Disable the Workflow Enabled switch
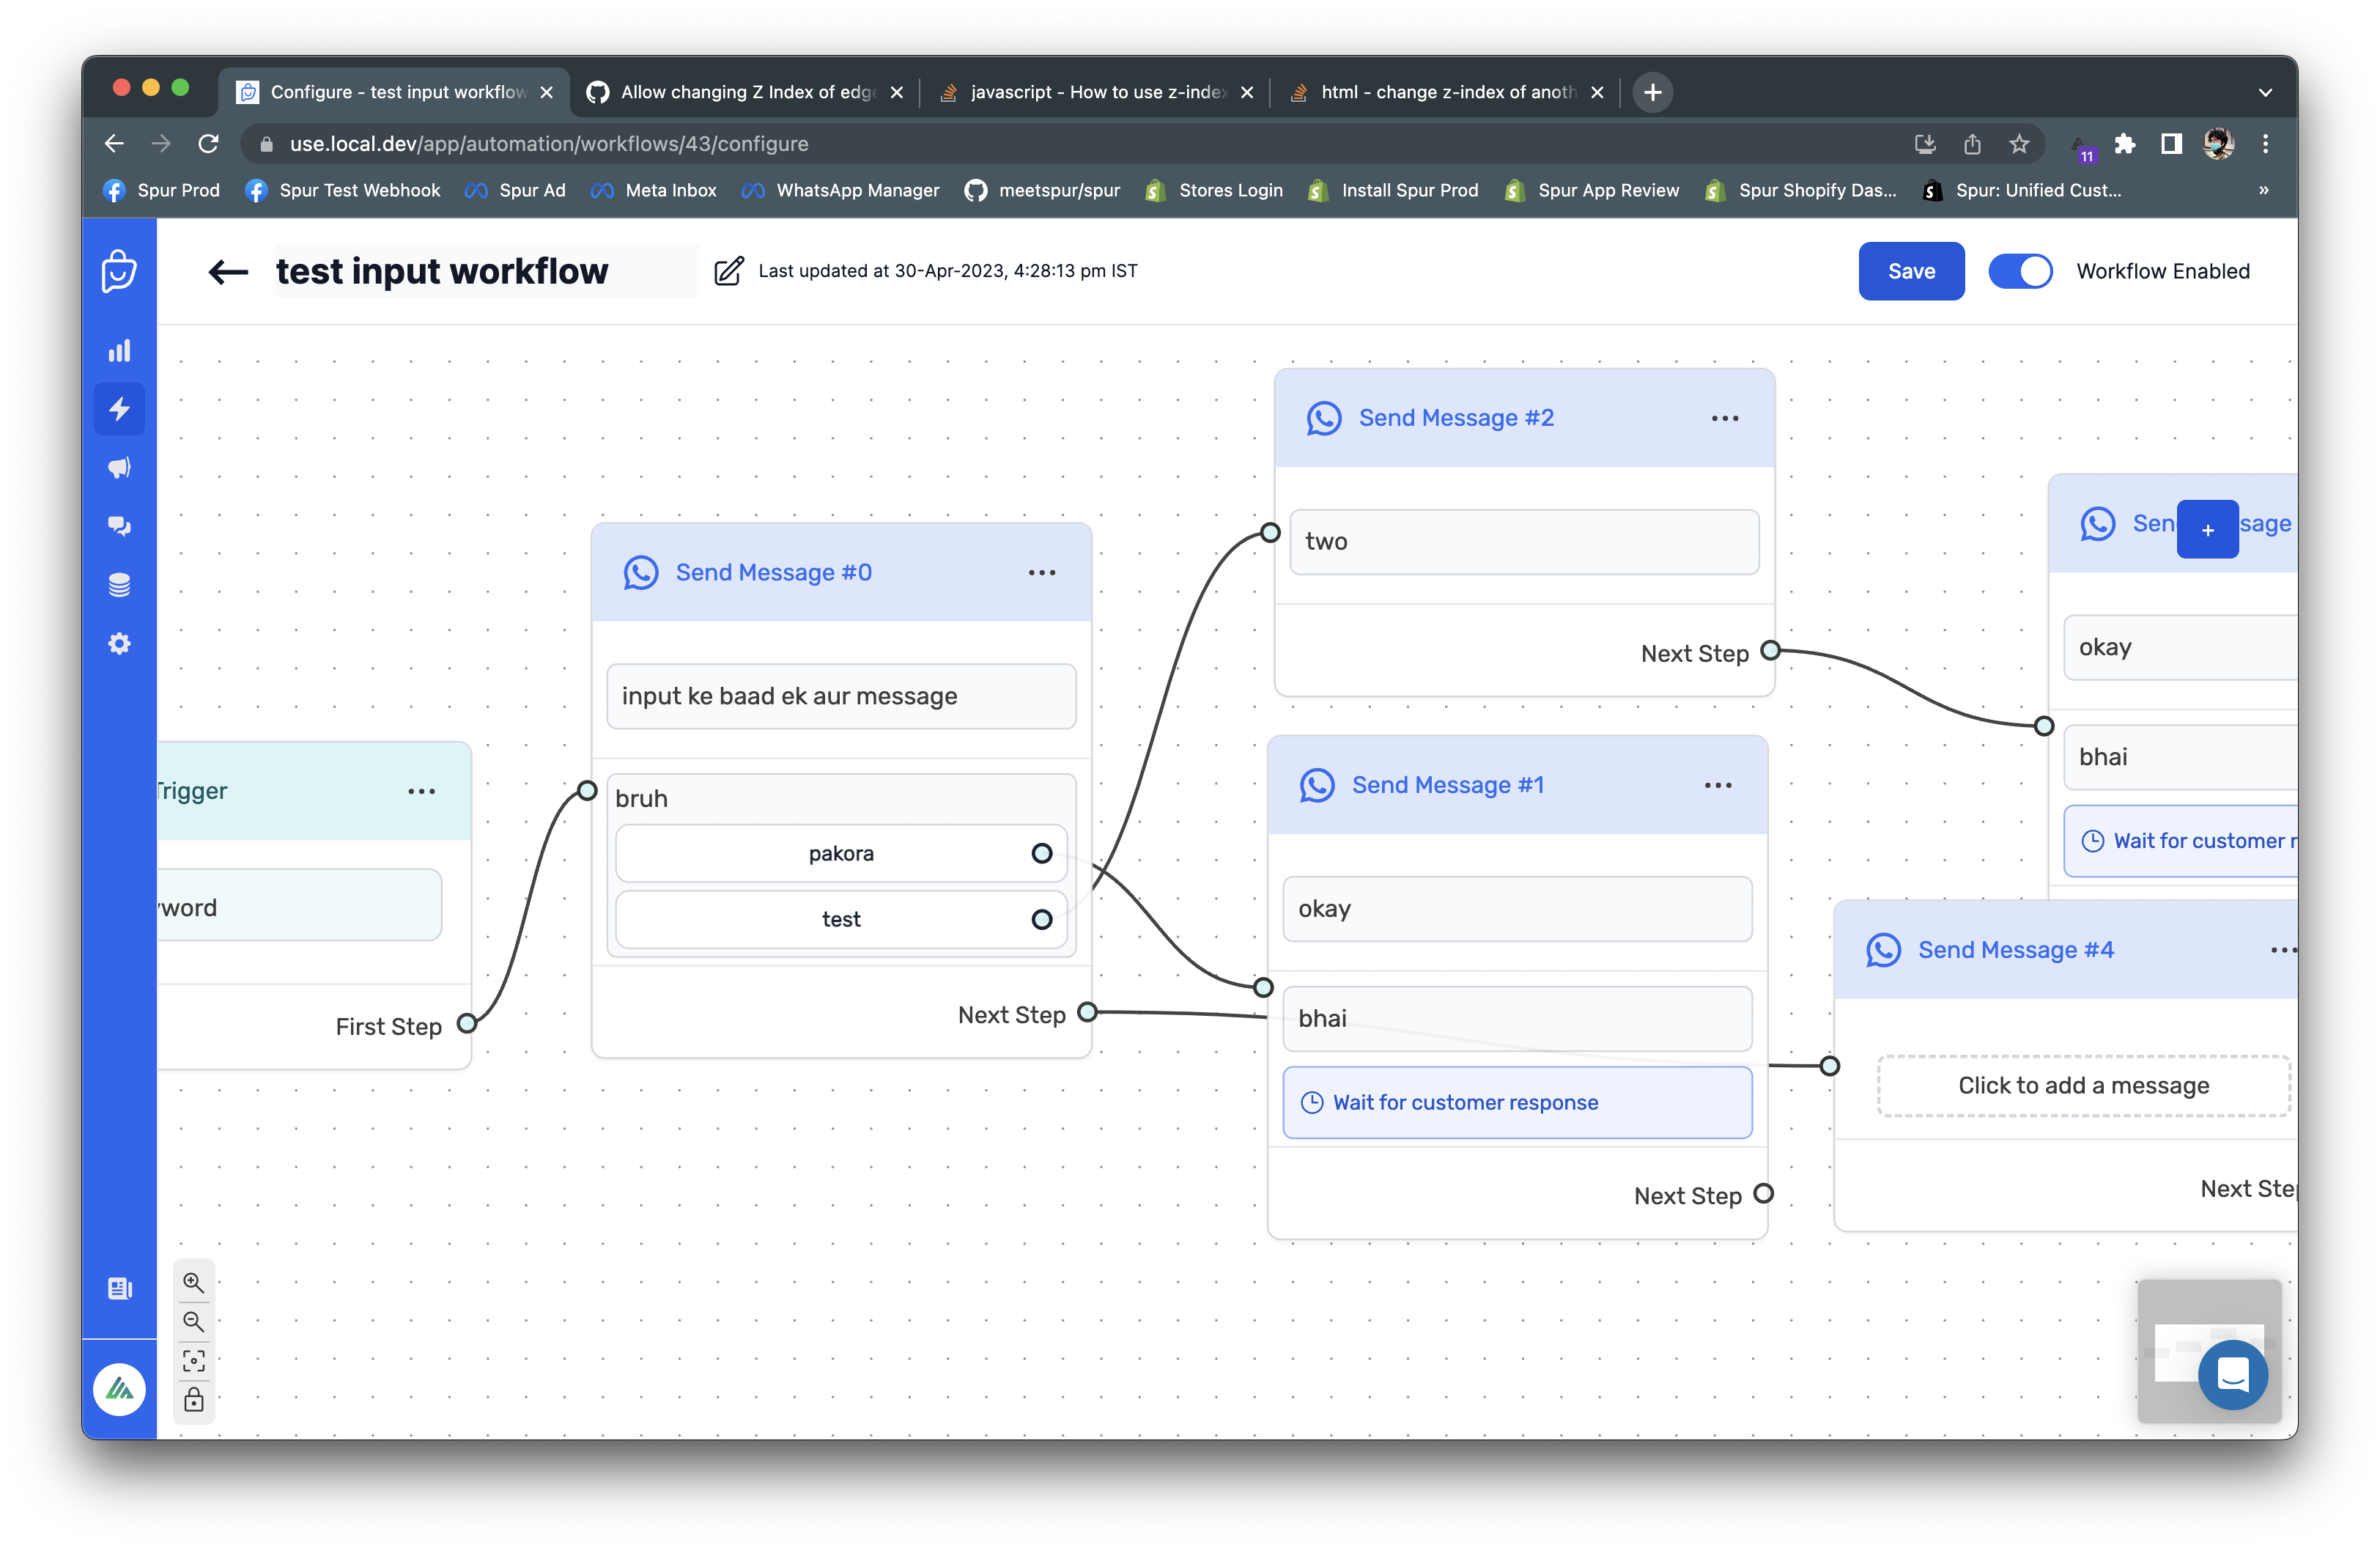Image resolution: width=2380 pixels, height=1548 pixels. point(2021,271)
